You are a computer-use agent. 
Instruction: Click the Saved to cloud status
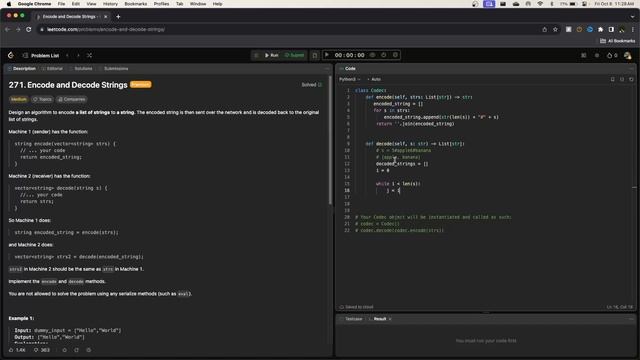tap(356, 307)
